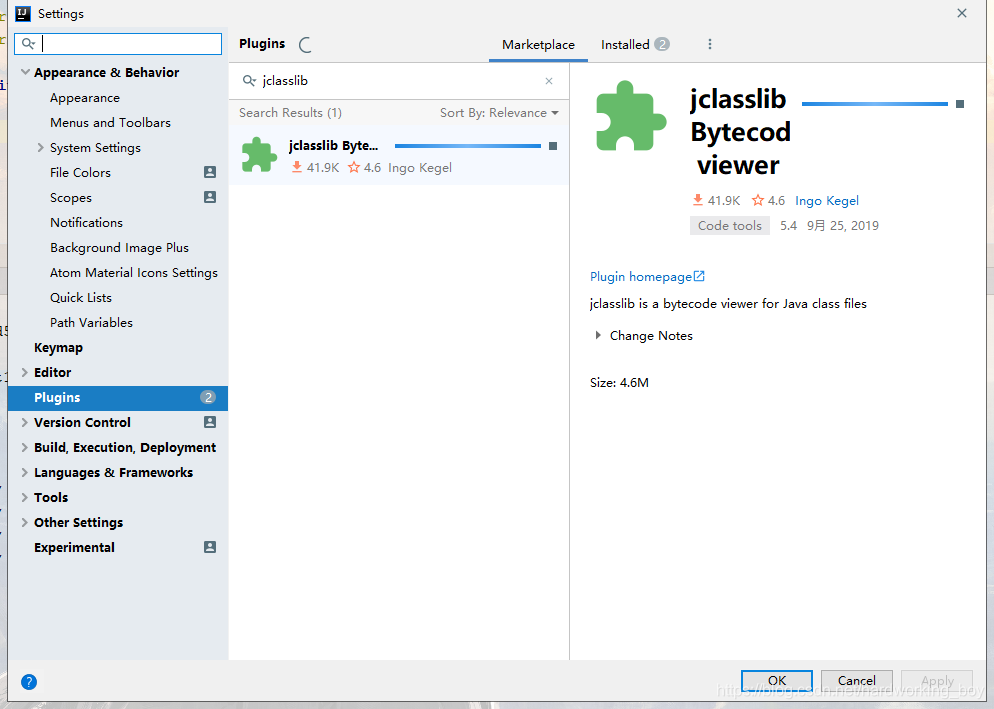Image resolution: width=994 pixels, height=709 pixels.
Task: Open the Plugin homepage link
Action: pyautogui.click(x=641, y=276)
